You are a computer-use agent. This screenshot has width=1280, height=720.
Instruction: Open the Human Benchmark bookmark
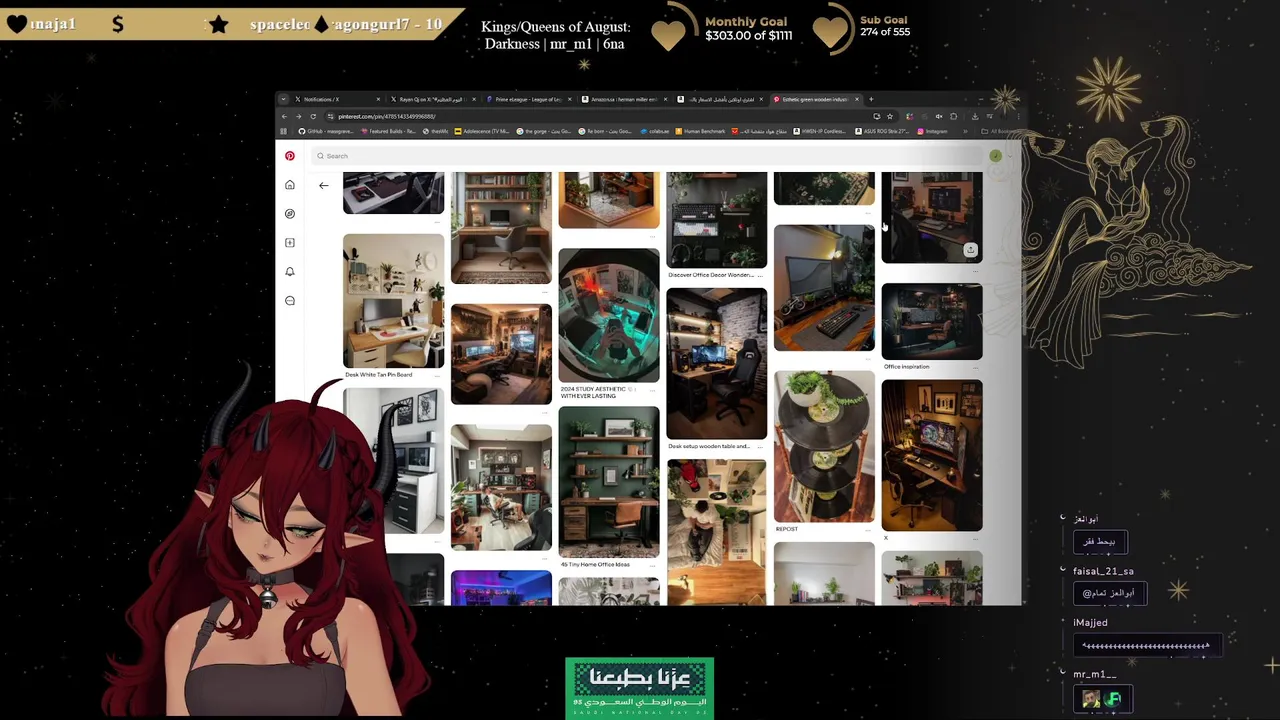701,131
